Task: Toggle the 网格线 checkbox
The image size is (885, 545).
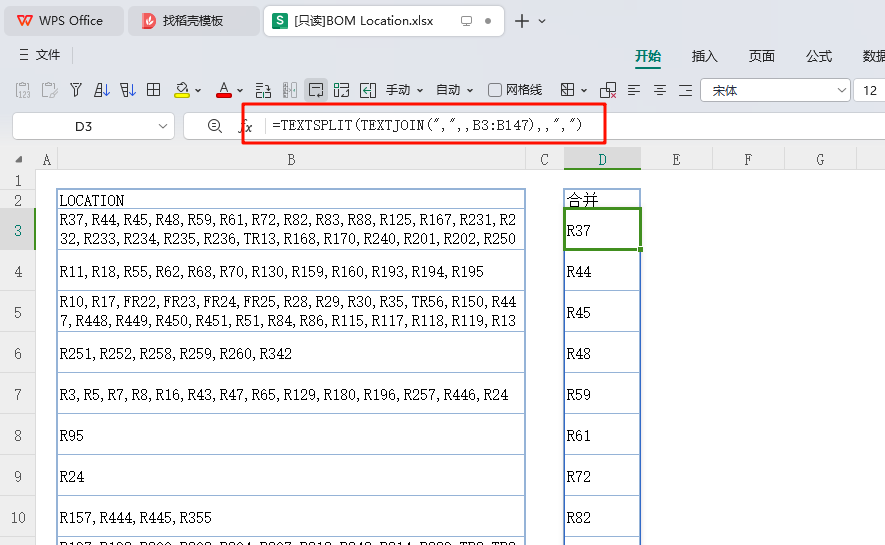Action: (x=494, y=90)
